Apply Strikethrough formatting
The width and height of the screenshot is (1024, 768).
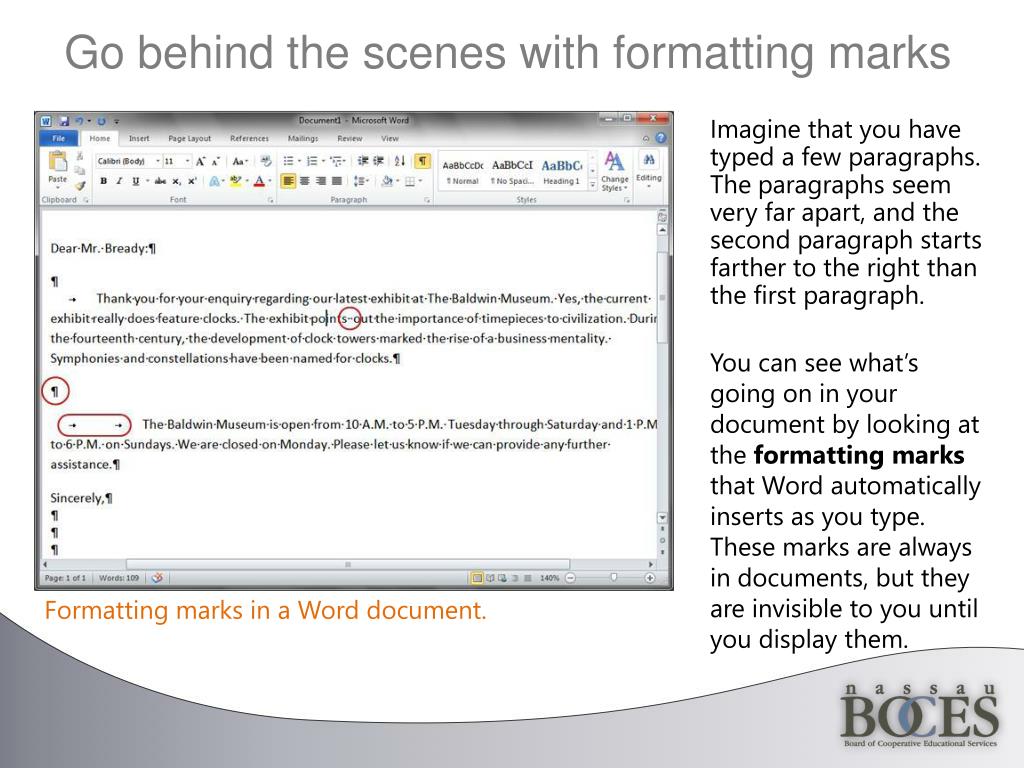coord(160,181)
